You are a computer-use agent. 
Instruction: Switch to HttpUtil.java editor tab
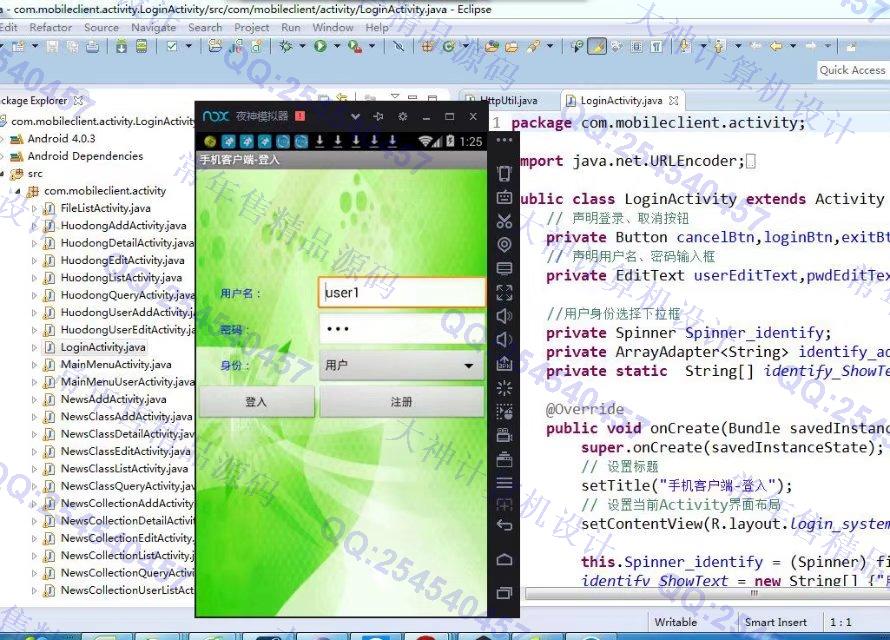(x=508, y=100)
